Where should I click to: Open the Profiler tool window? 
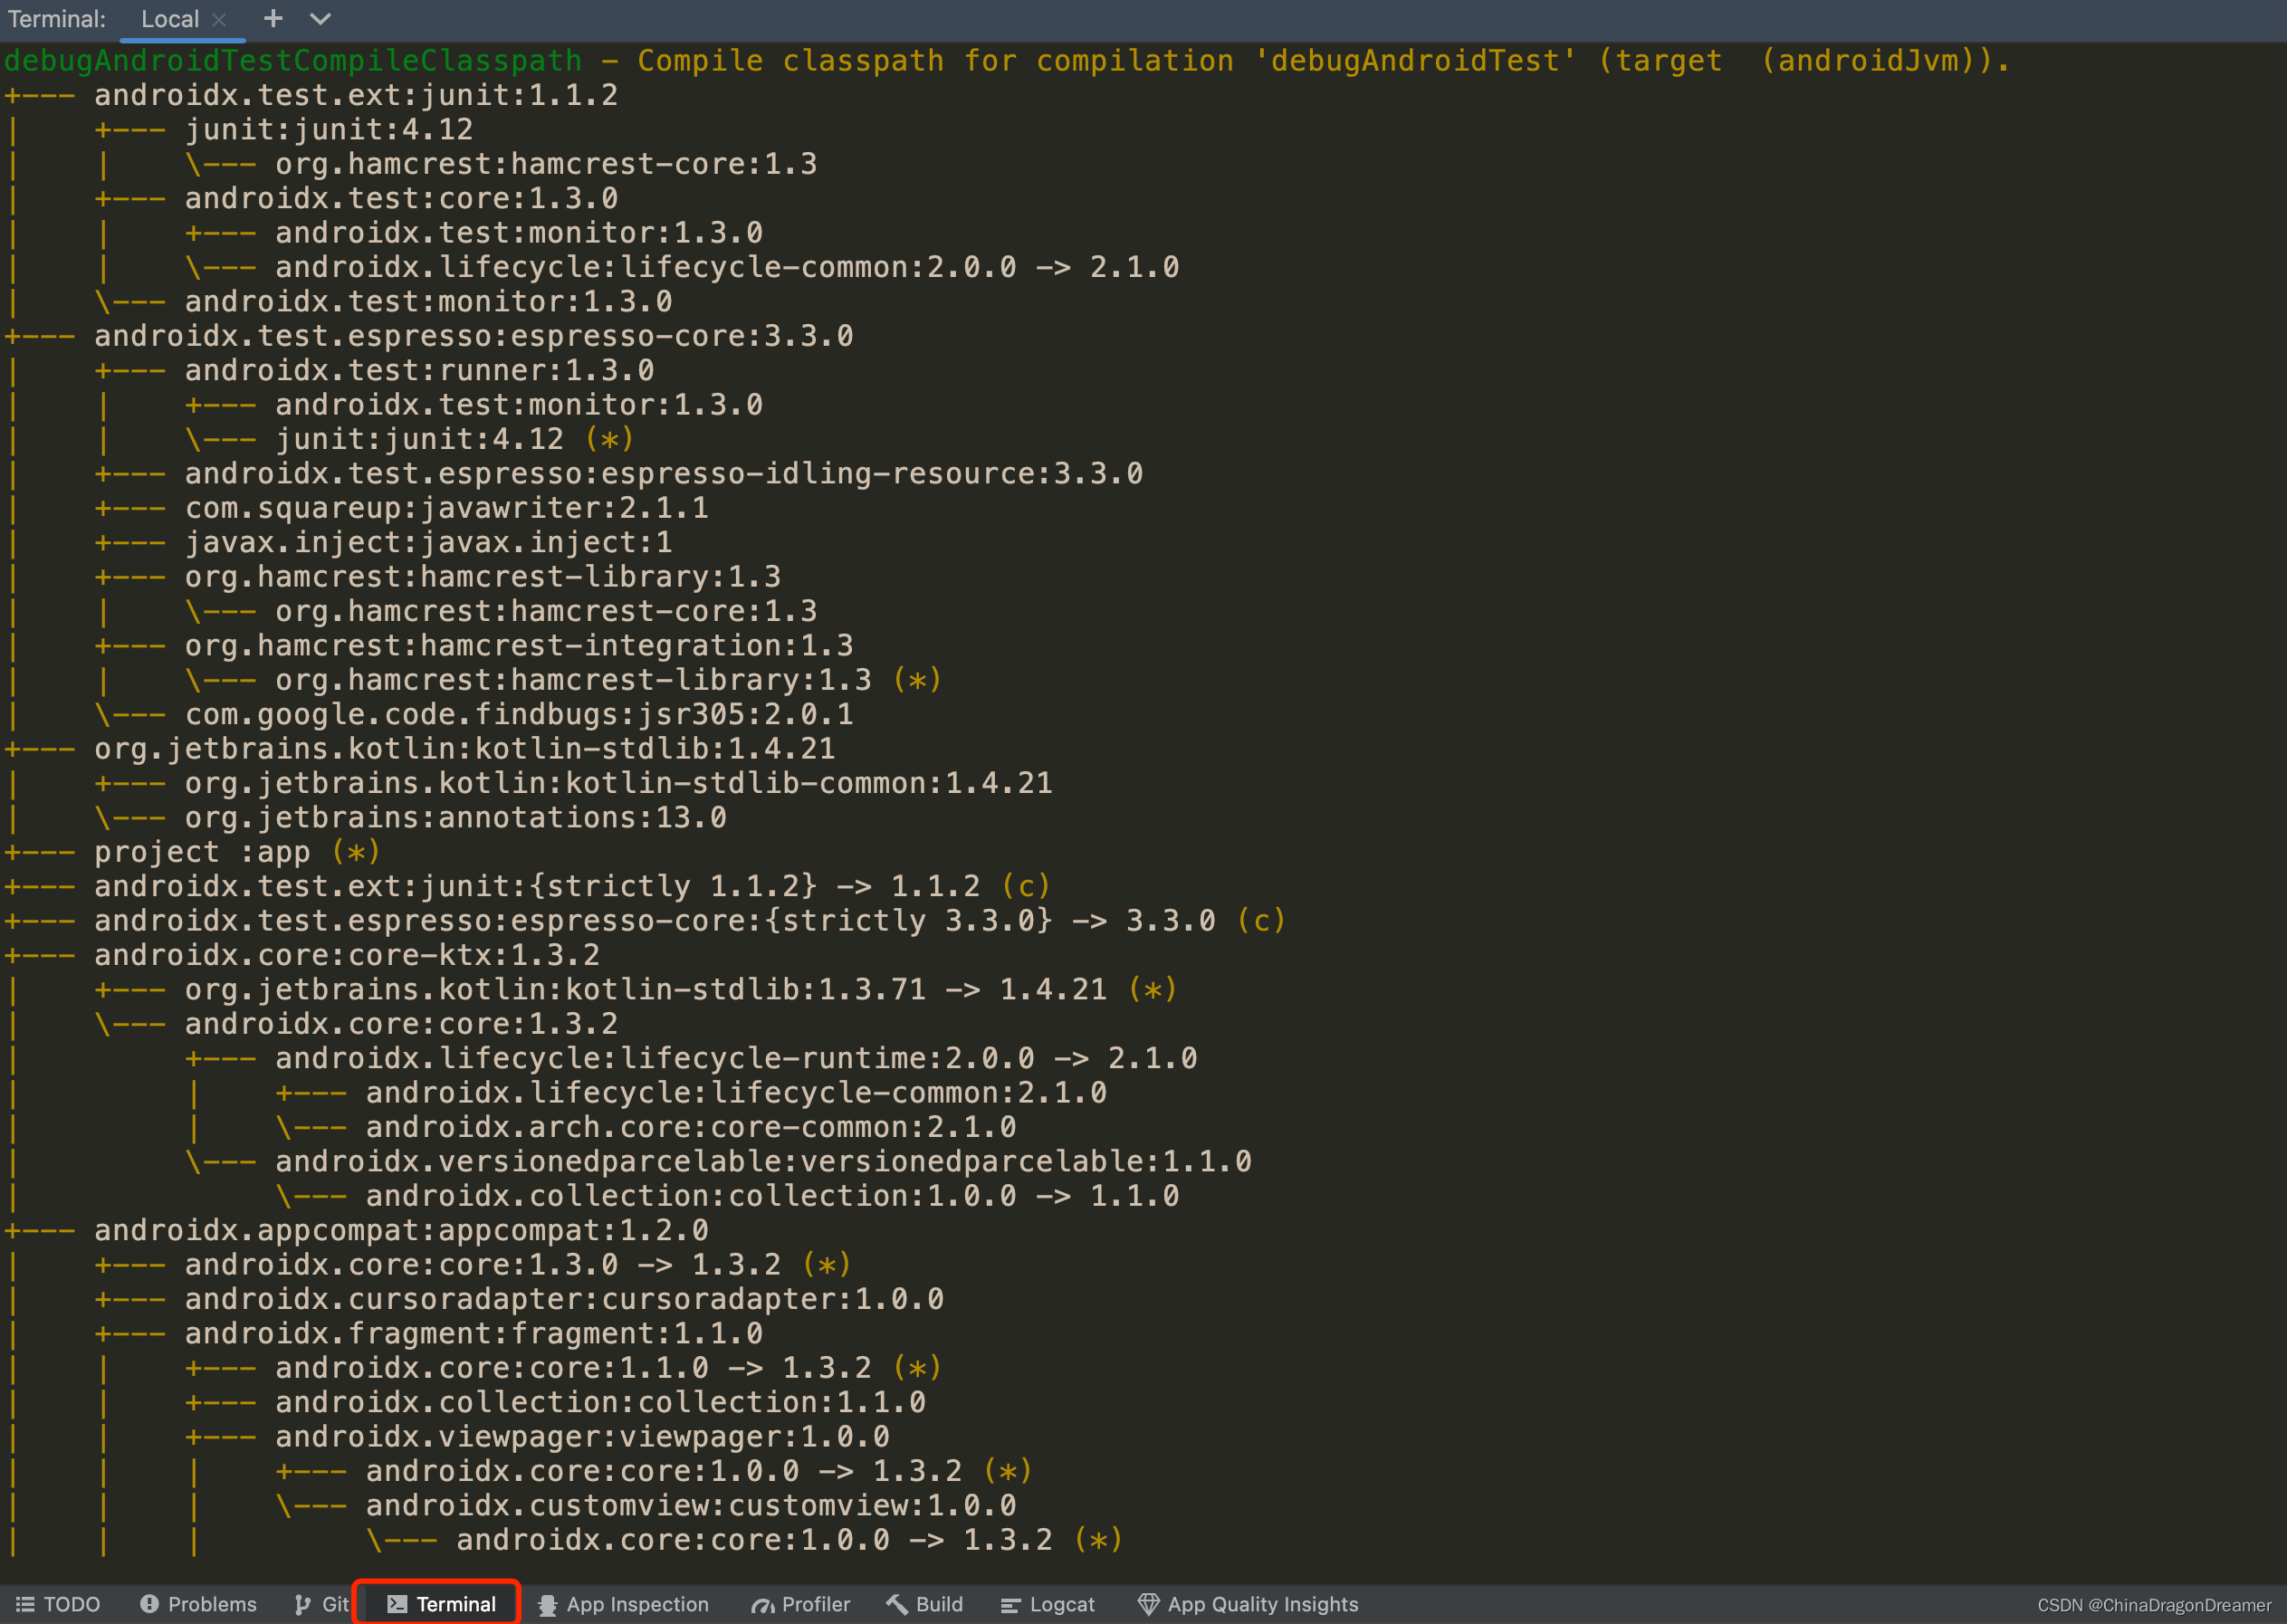(x=801, y=1604)
